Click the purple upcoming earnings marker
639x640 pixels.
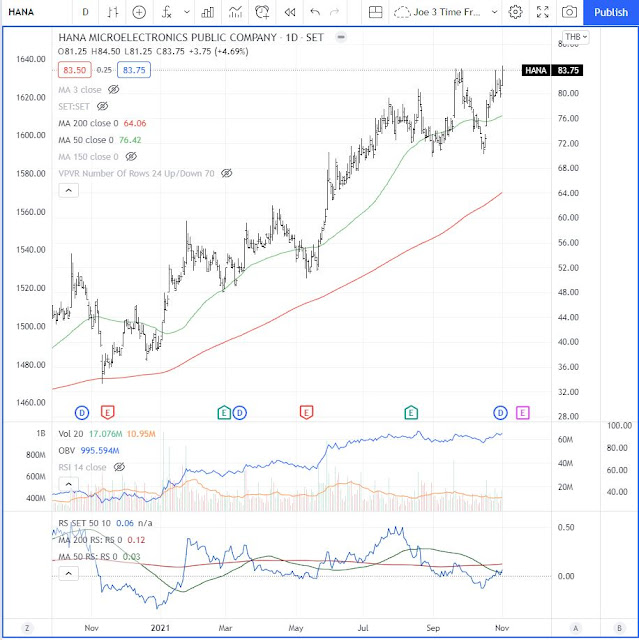(x=523, y=413)
